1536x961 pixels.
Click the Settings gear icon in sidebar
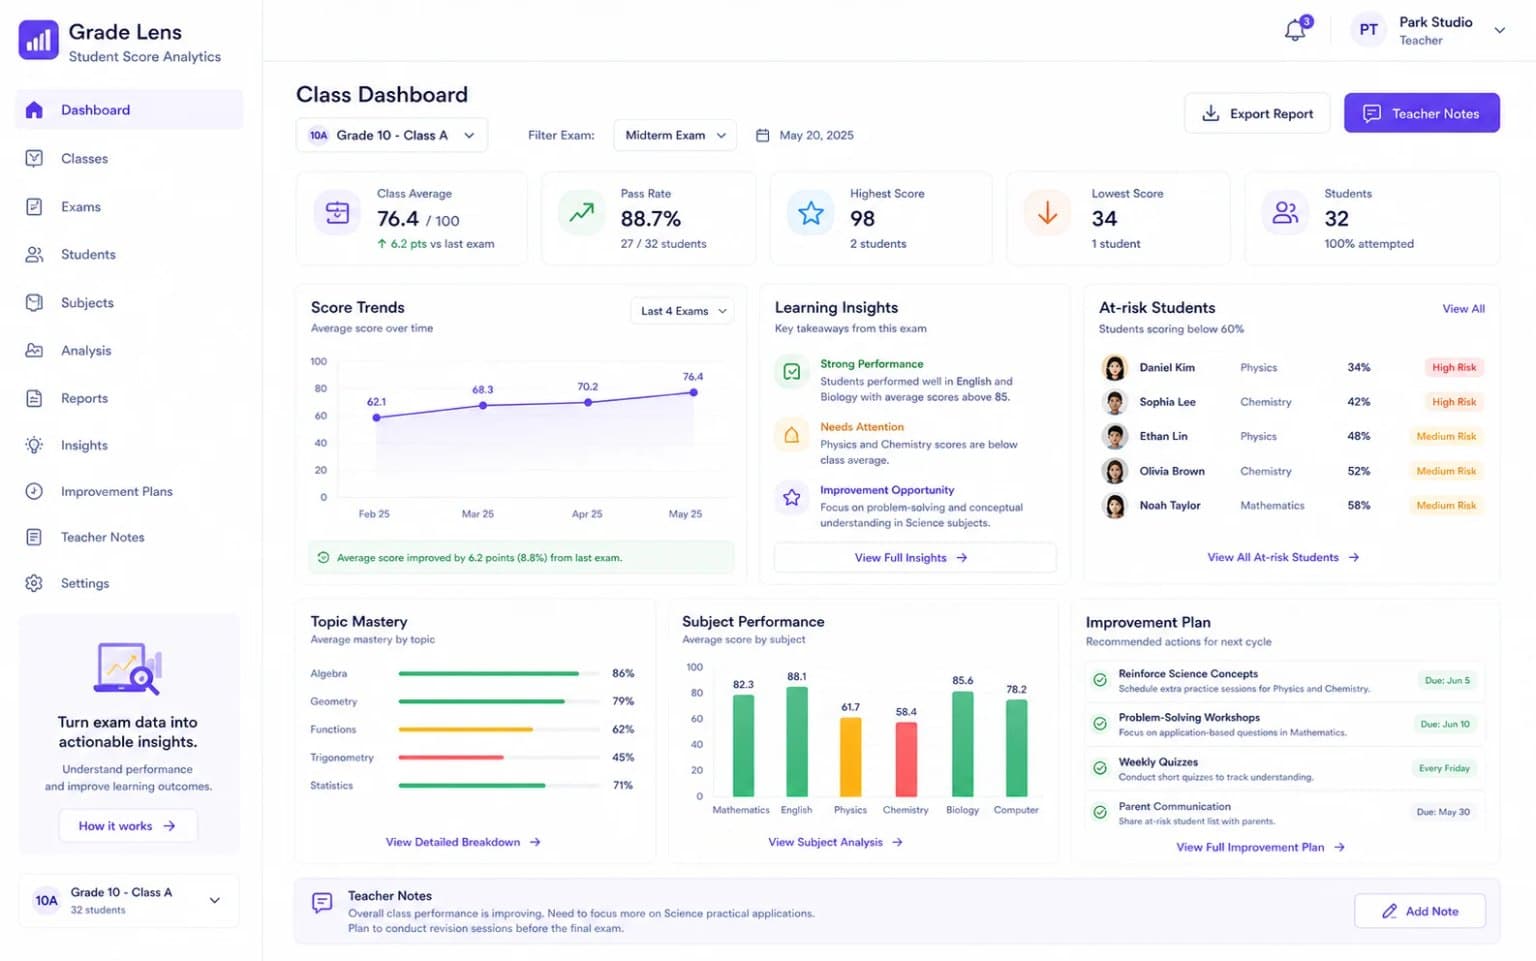(34, 583)
